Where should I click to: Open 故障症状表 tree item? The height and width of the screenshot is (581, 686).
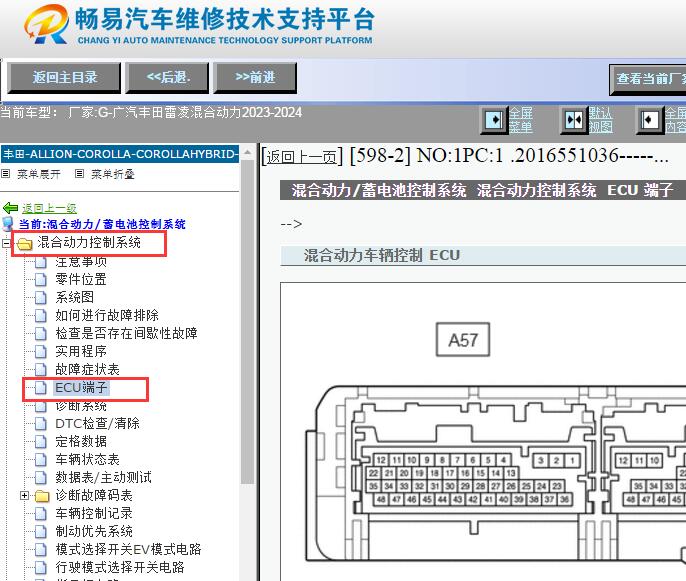[87, 369]
